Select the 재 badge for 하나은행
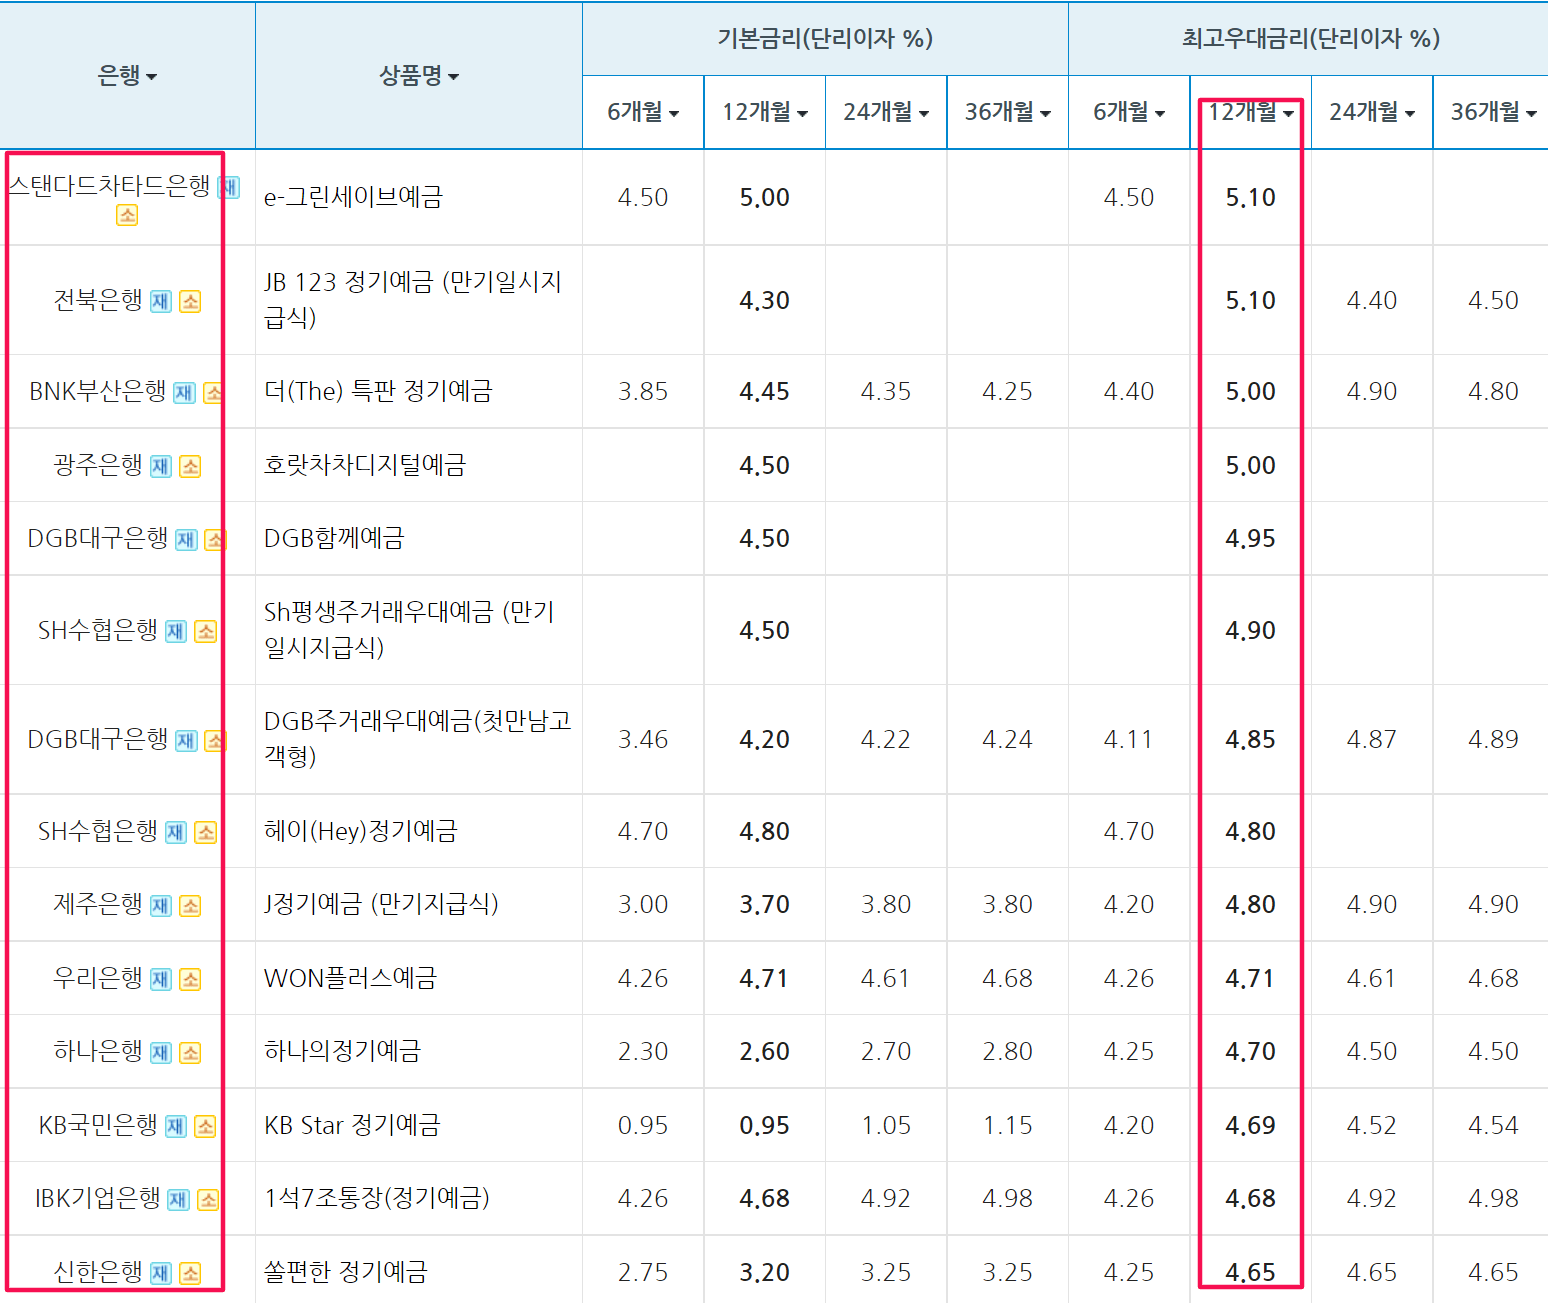 [x=161, y=1053]
